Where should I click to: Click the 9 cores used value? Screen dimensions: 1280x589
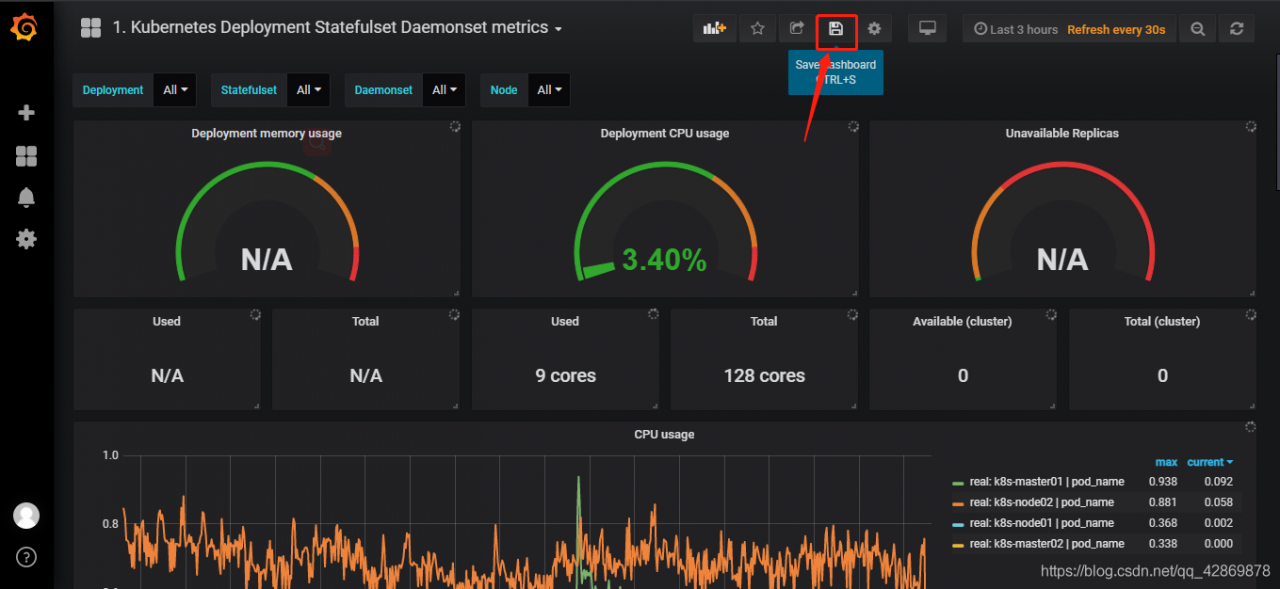(x=565, y=376)
